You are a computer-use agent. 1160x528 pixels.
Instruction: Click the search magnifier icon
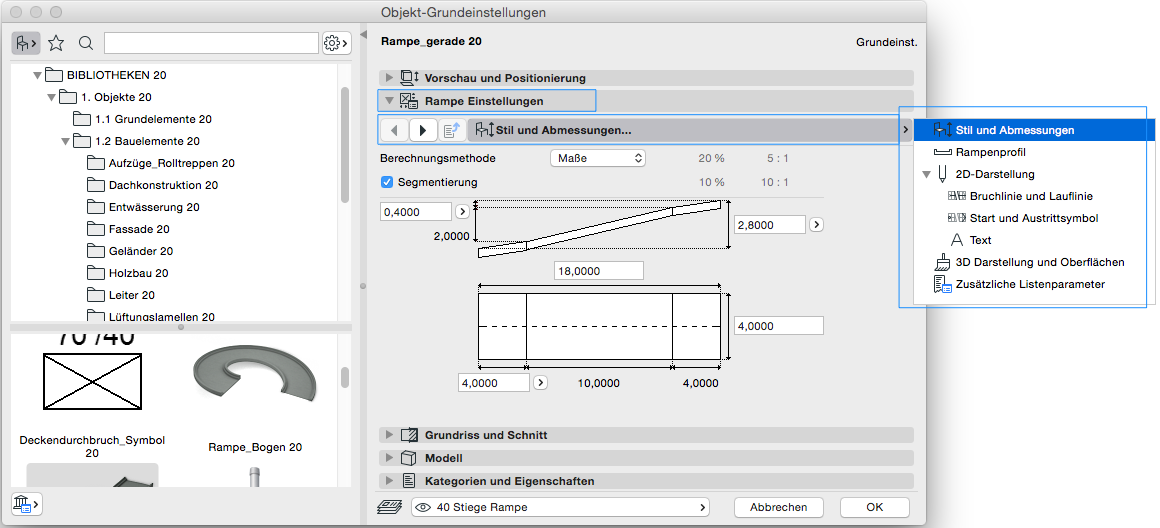pyautogui.click(x=86, y=43)
